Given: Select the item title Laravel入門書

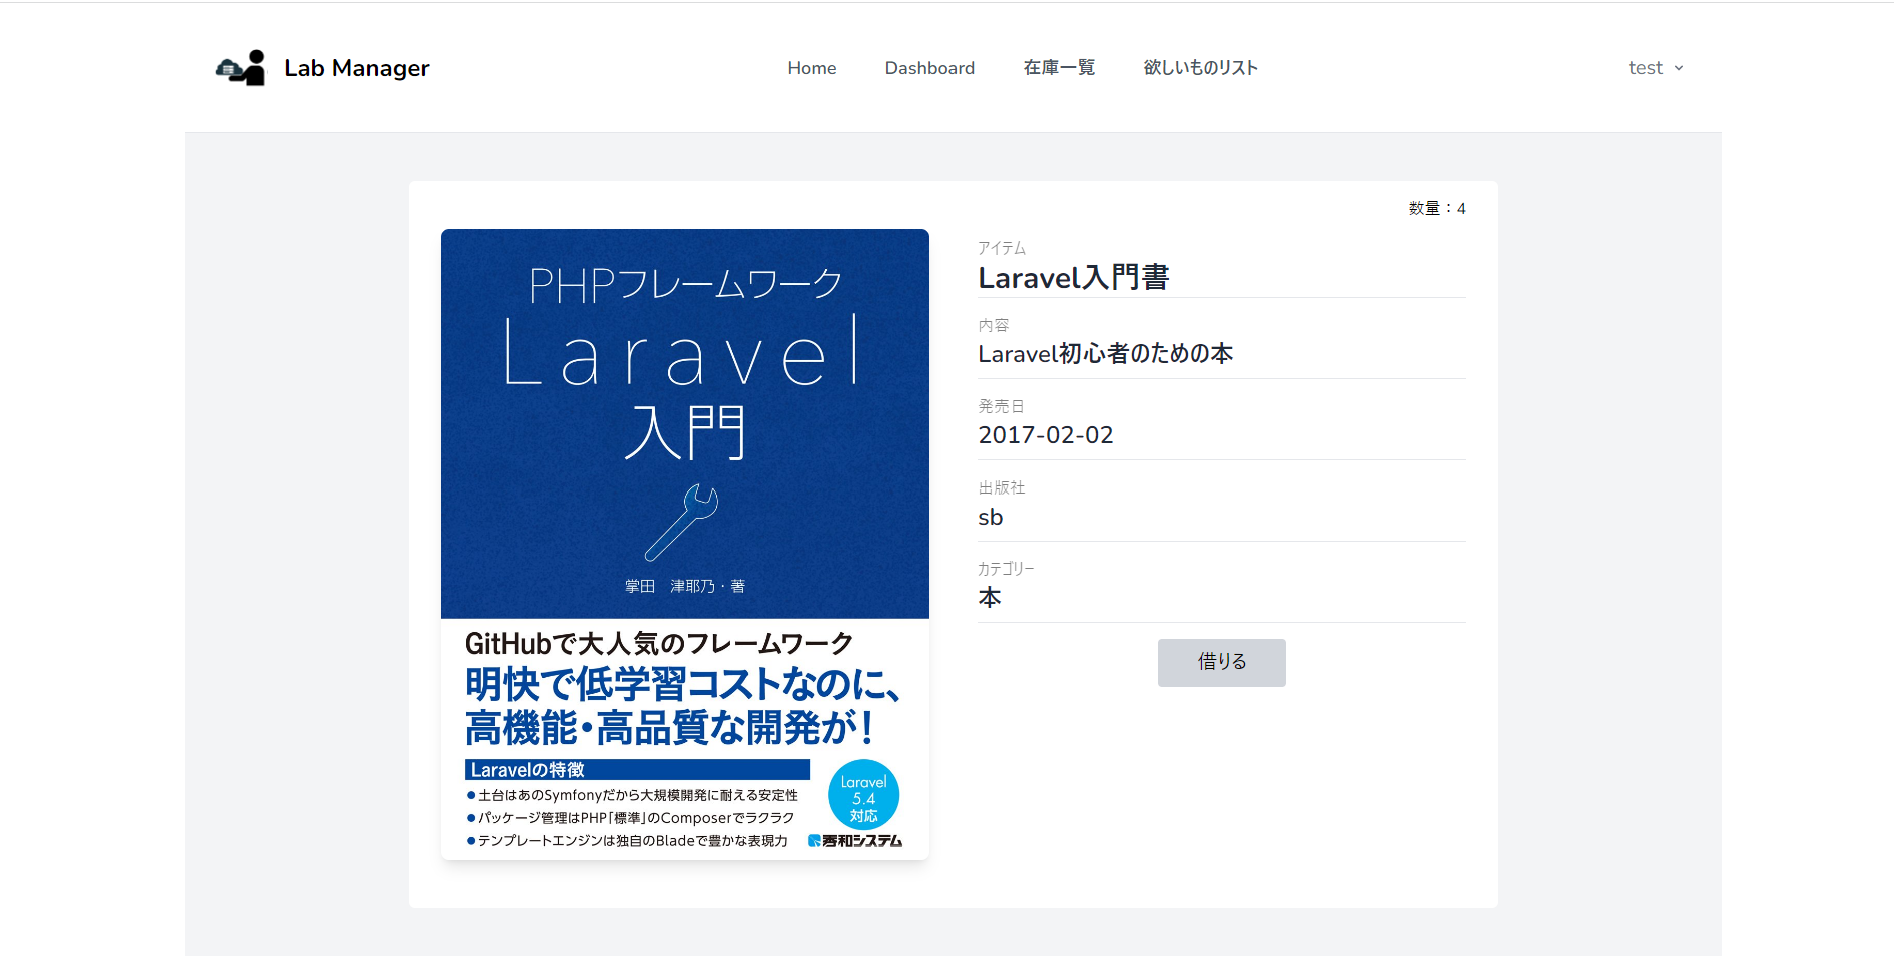Looking at the screenshot, I should click(x=1073, y=277).
